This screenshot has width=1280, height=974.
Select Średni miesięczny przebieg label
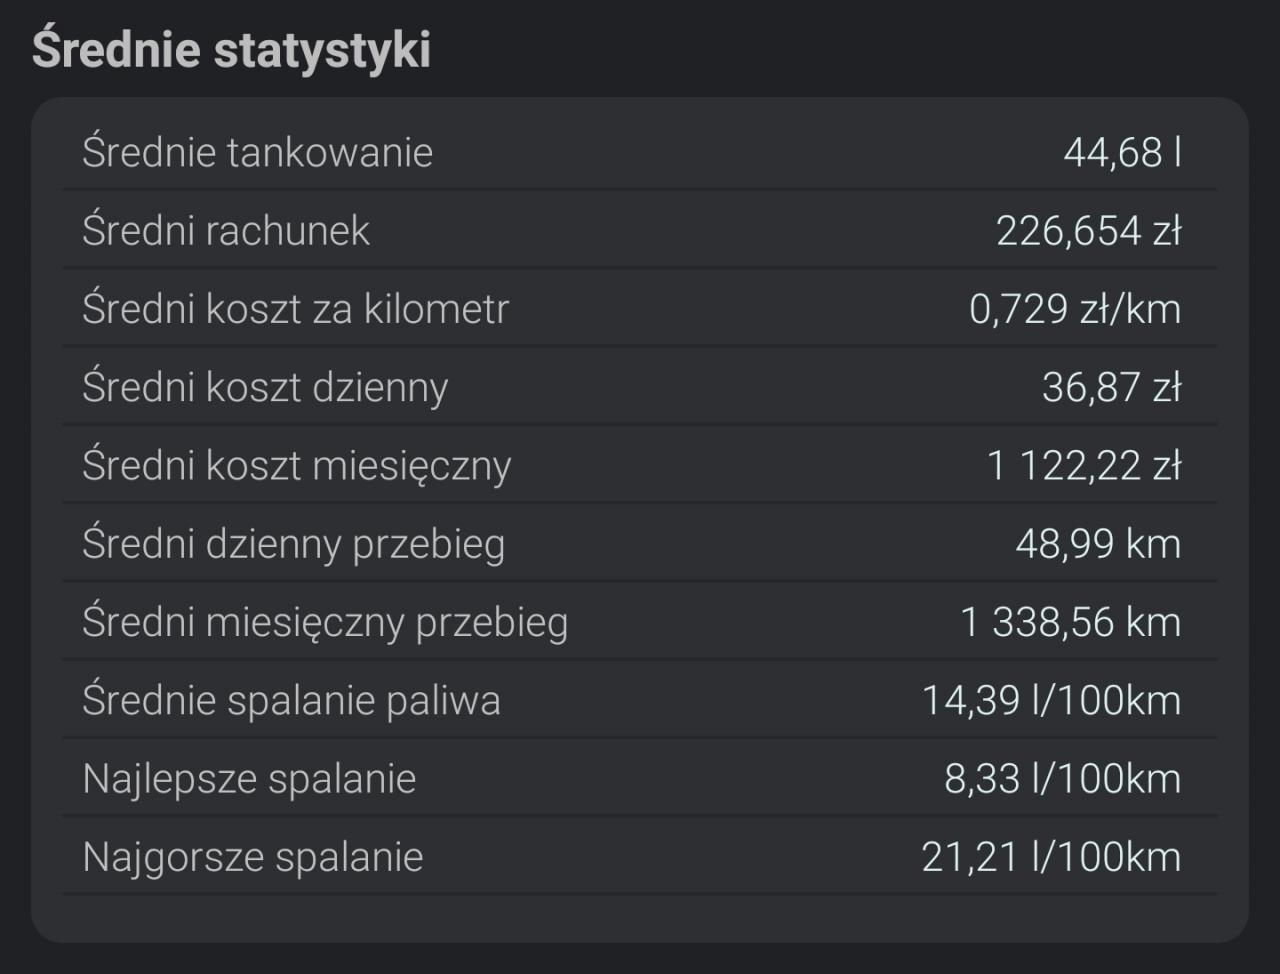point(325,622)
